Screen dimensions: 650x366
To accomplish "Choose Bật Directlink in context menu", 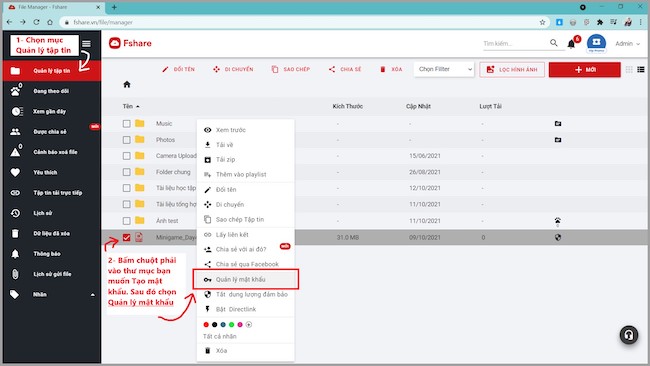I will pos(245,309).
